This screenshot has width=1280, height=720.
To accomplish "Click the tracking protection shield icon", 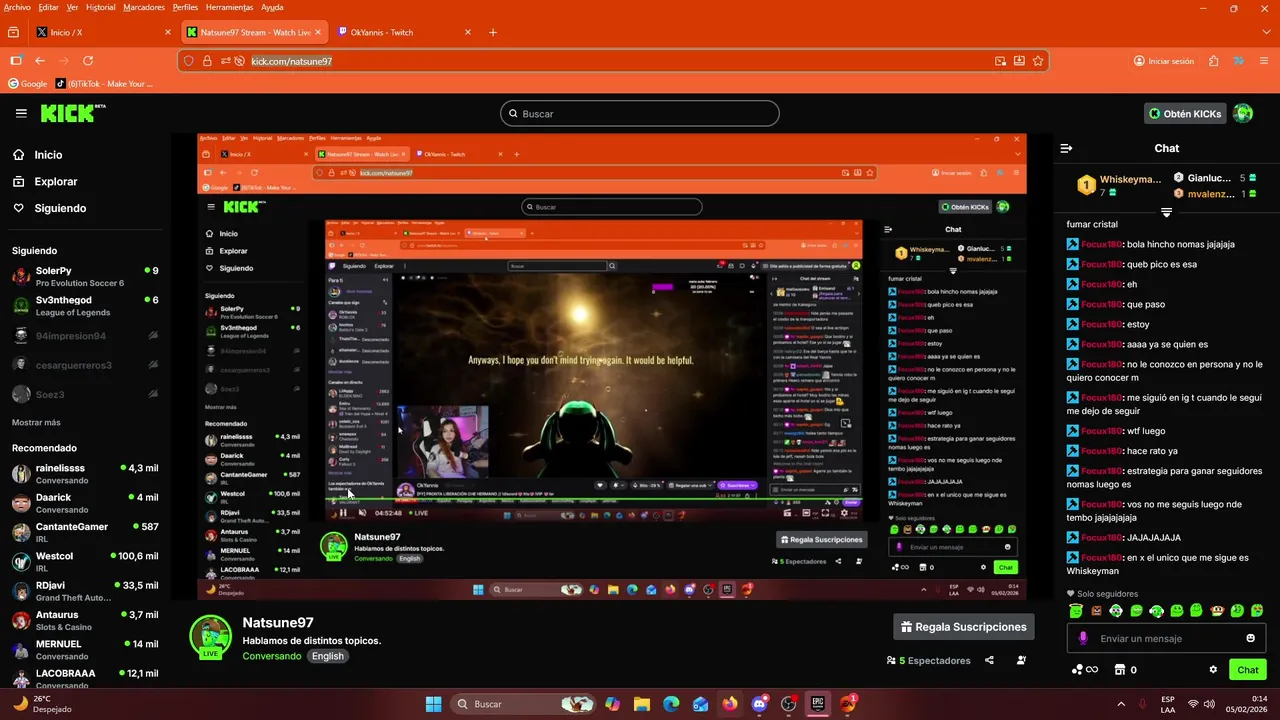I will [x=189, y=61].
